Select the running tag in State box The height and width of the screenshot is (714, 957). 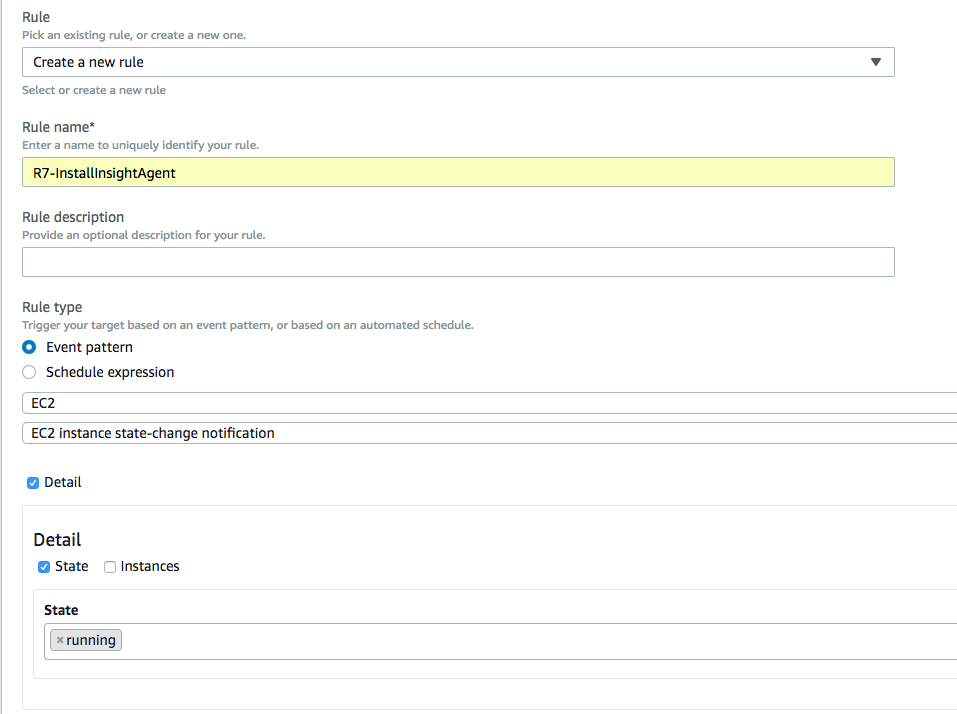click(91, 641)
